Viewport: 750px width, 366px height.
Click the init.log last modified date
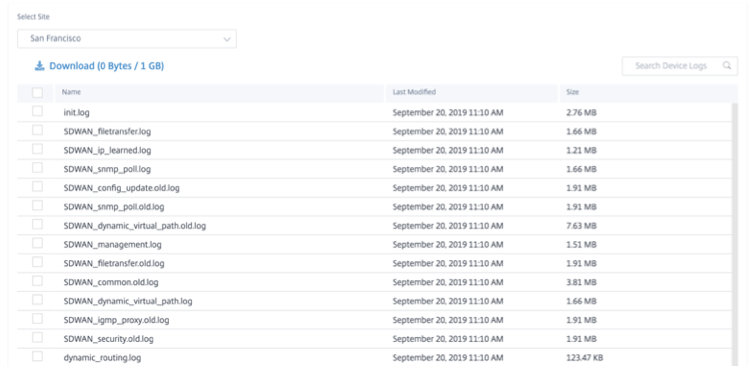click(x=448, y=113)
